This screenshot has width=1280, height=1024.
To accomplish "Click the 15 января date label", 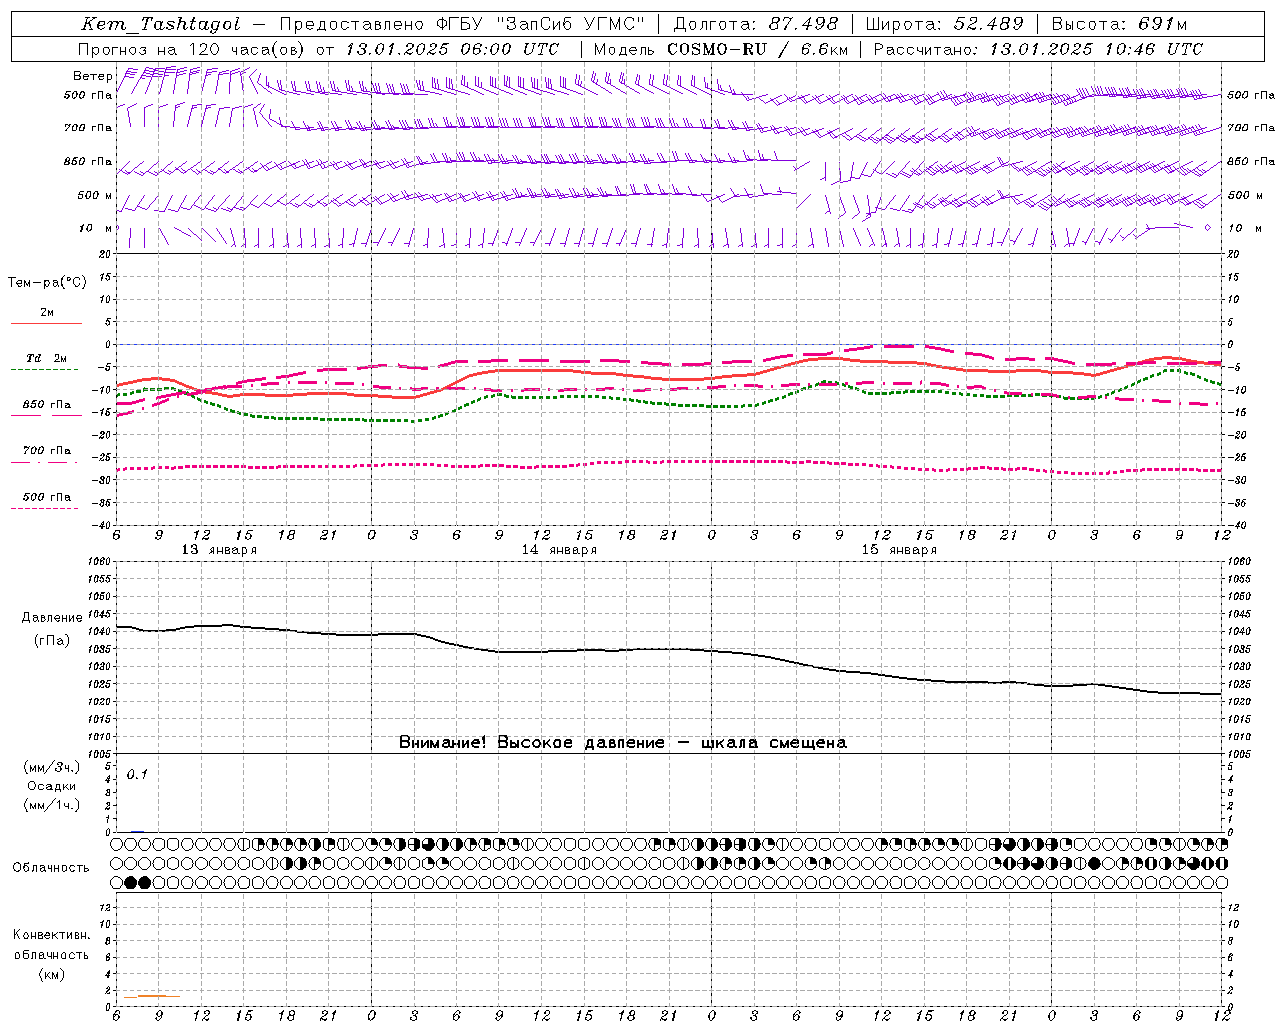I will tap(899, 550).
